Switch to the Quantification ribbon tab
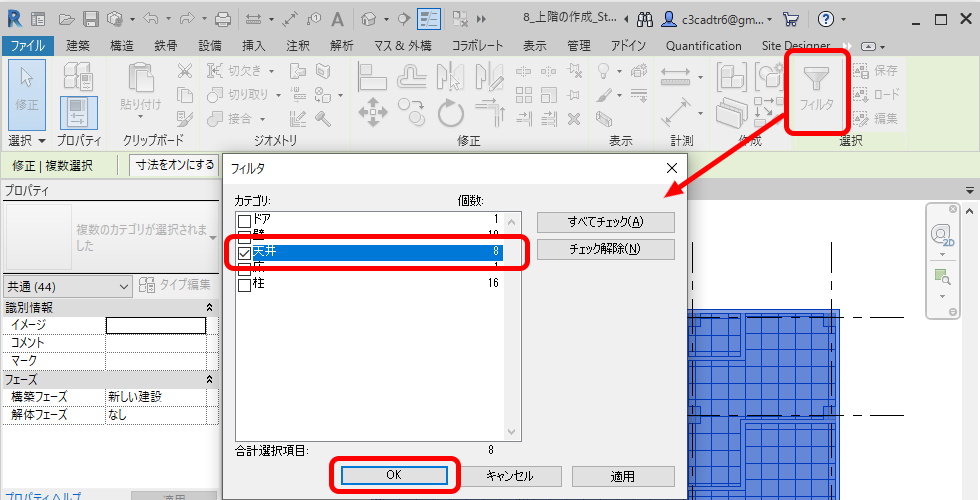980x500 pixels. pos(704,46)
